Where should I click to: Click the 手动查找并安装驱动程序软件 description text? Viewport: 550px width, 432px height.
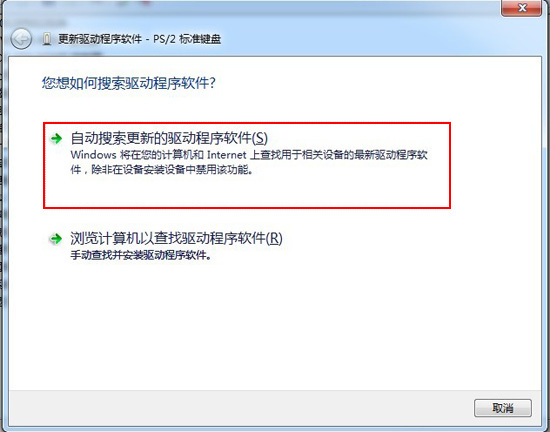(x=141, y=255)
